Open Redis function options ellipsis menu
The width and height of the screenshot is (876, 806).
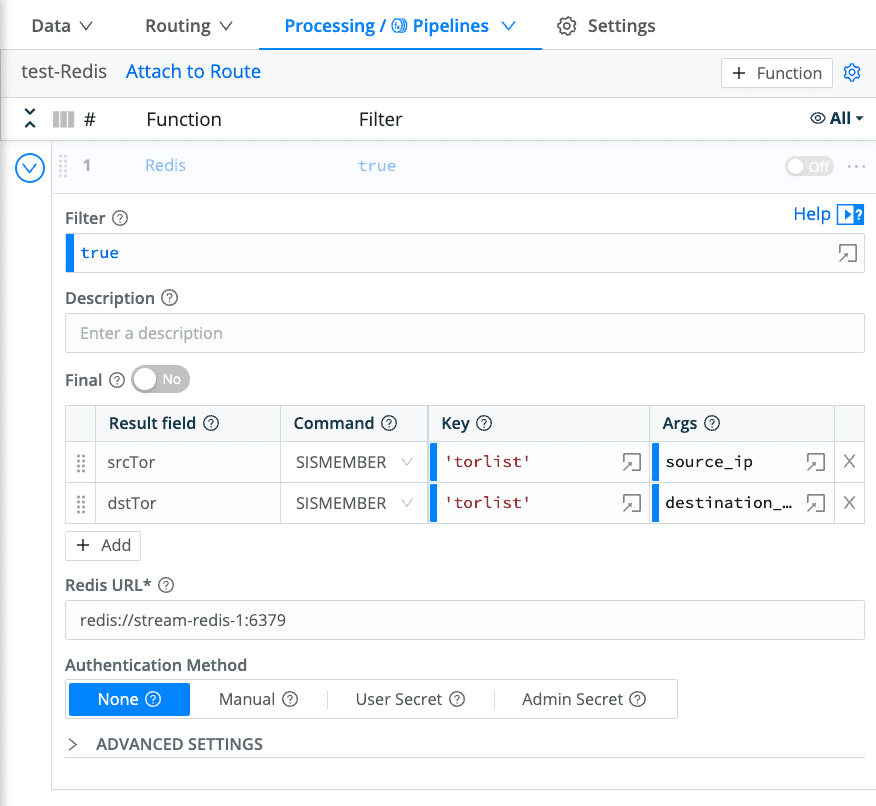[856, 166]
